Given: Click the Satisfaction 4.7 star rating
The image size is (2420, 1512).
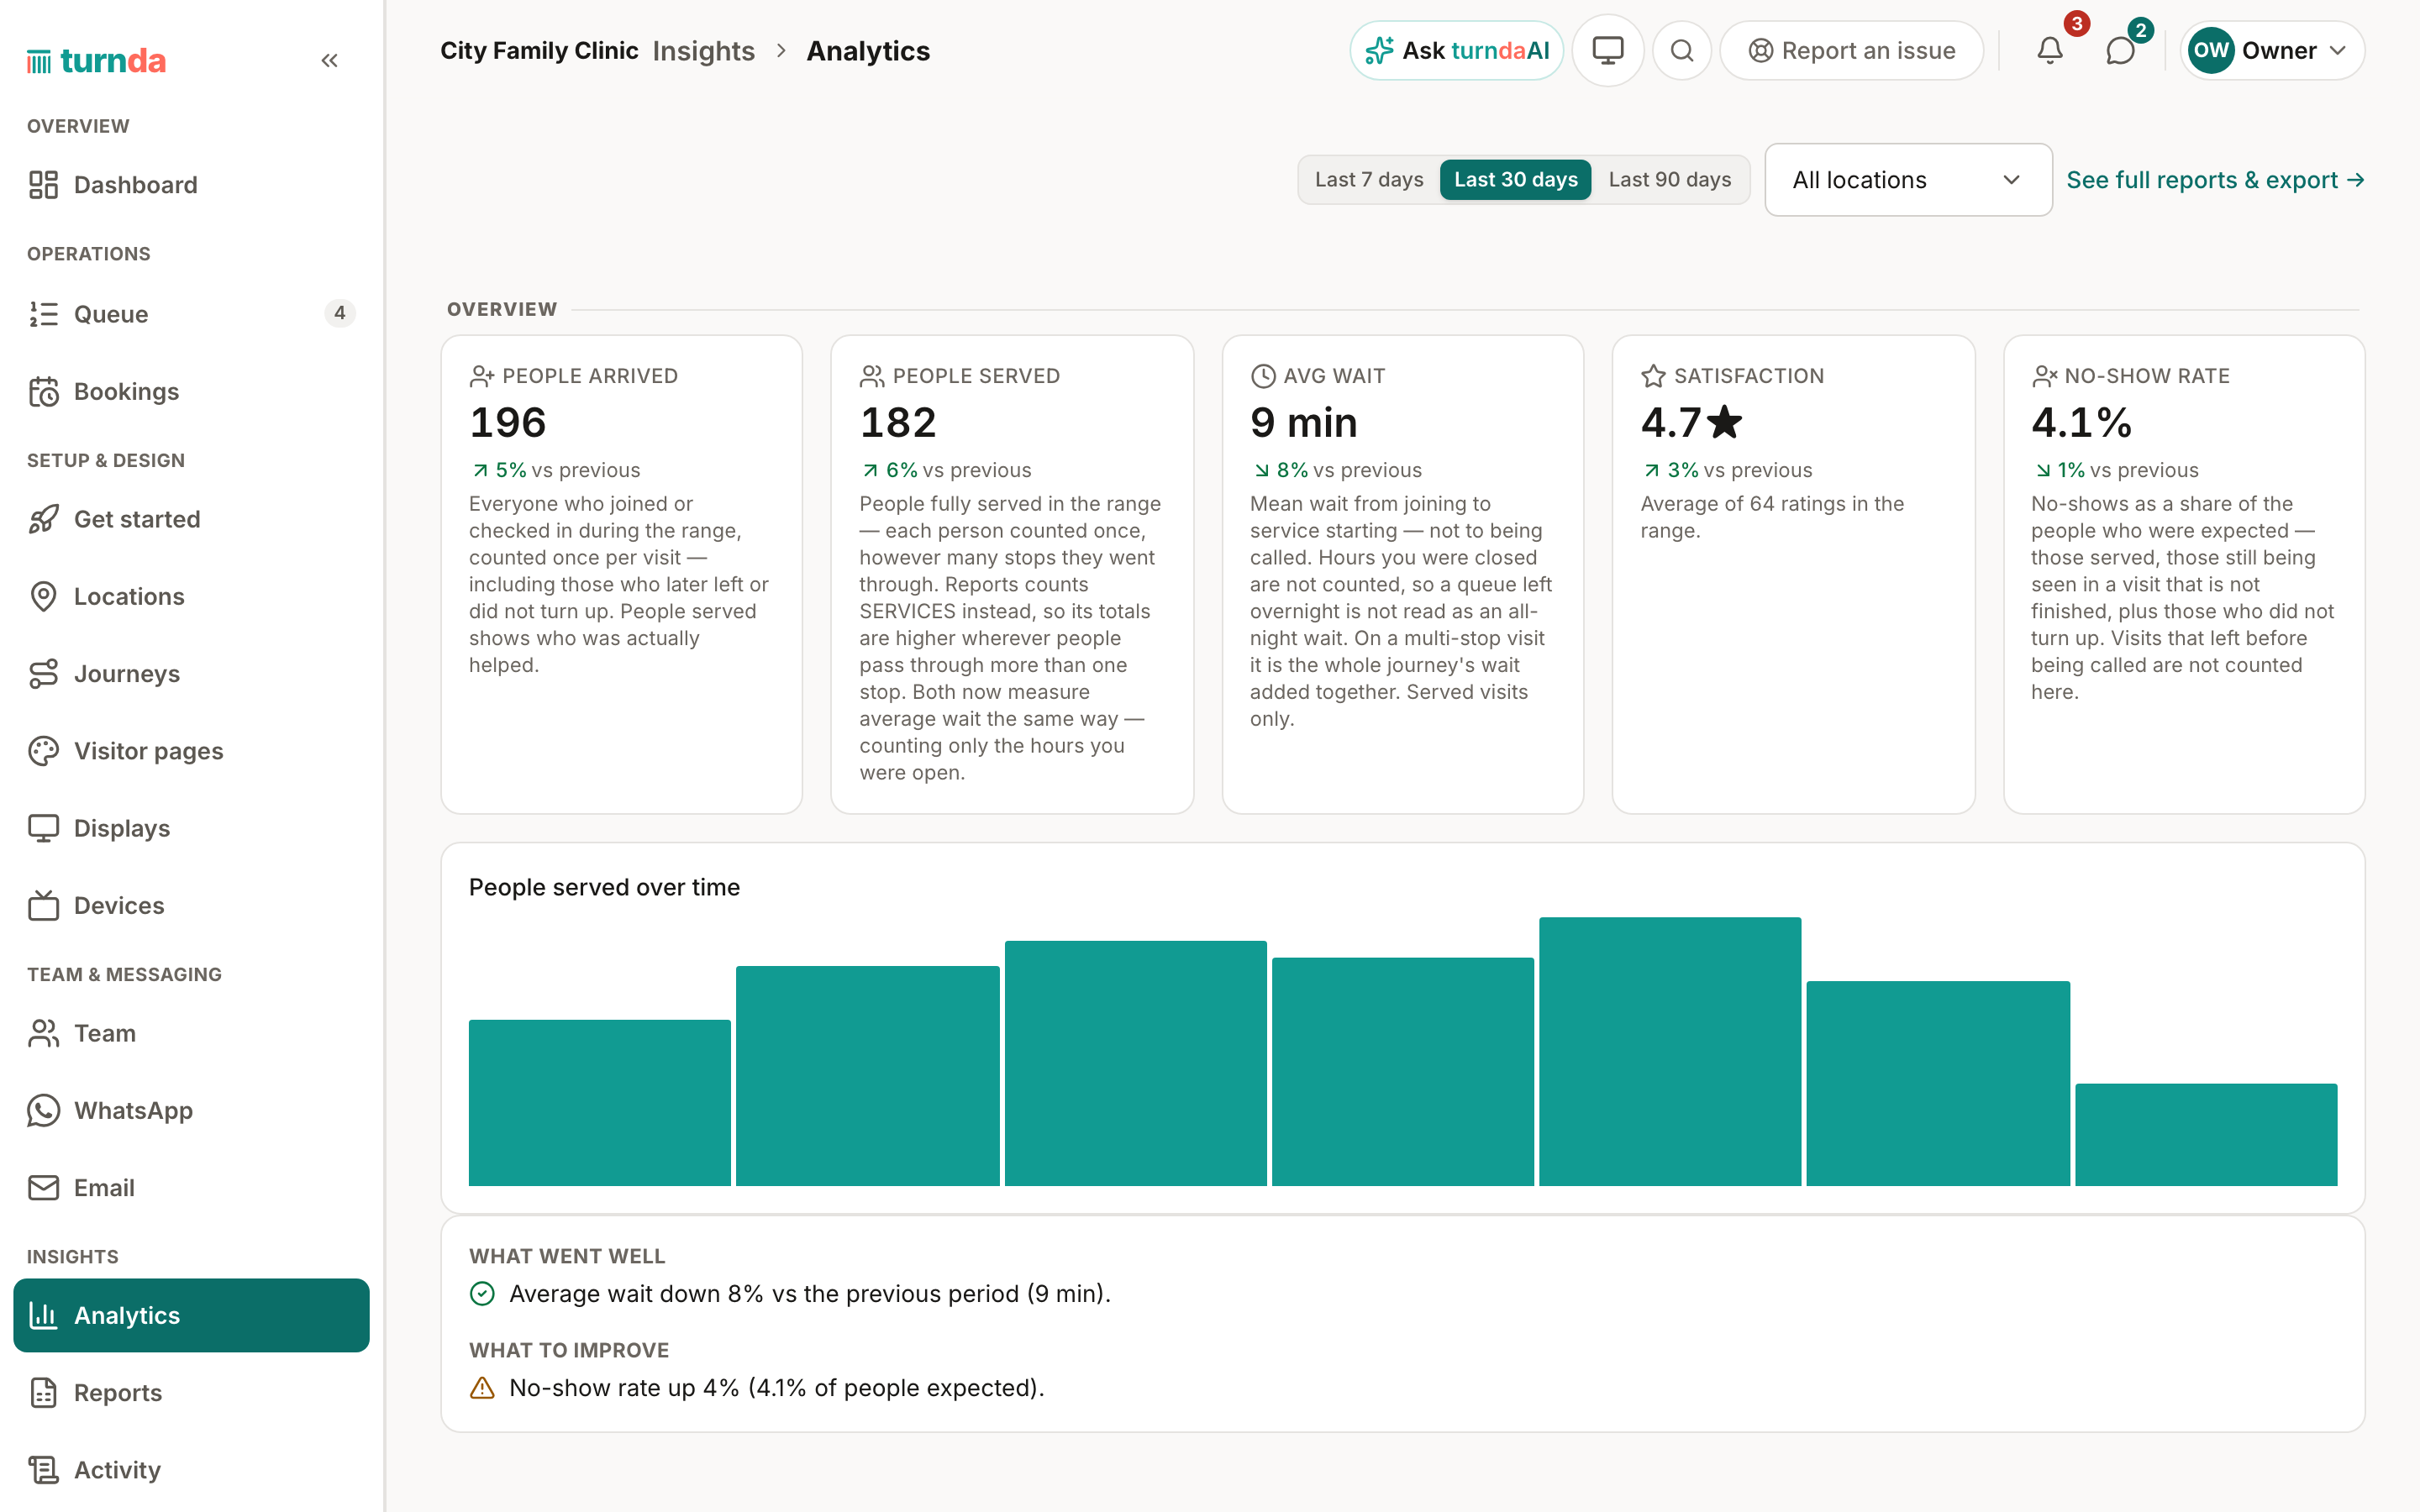Looking at the screenshot, I should [x=1691, y=423].
